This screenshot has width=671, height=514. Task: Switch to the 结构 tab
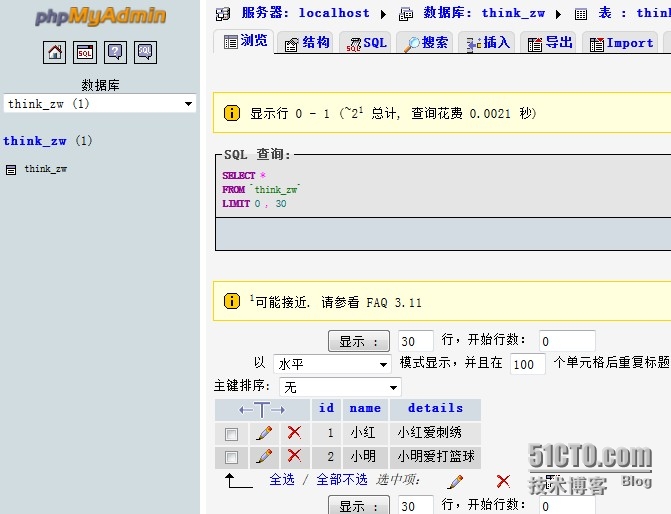tap(307, 43)
